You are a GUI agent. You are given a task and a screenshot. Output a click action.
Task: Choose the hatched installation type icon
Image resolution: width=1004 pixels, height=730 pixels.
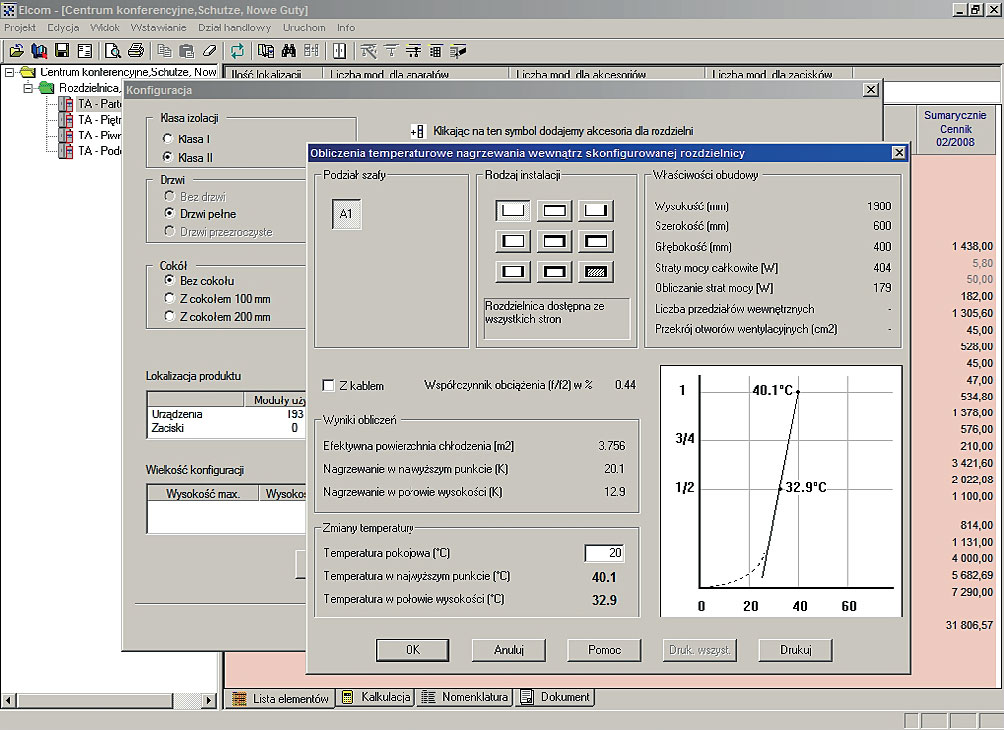(596, 271)
